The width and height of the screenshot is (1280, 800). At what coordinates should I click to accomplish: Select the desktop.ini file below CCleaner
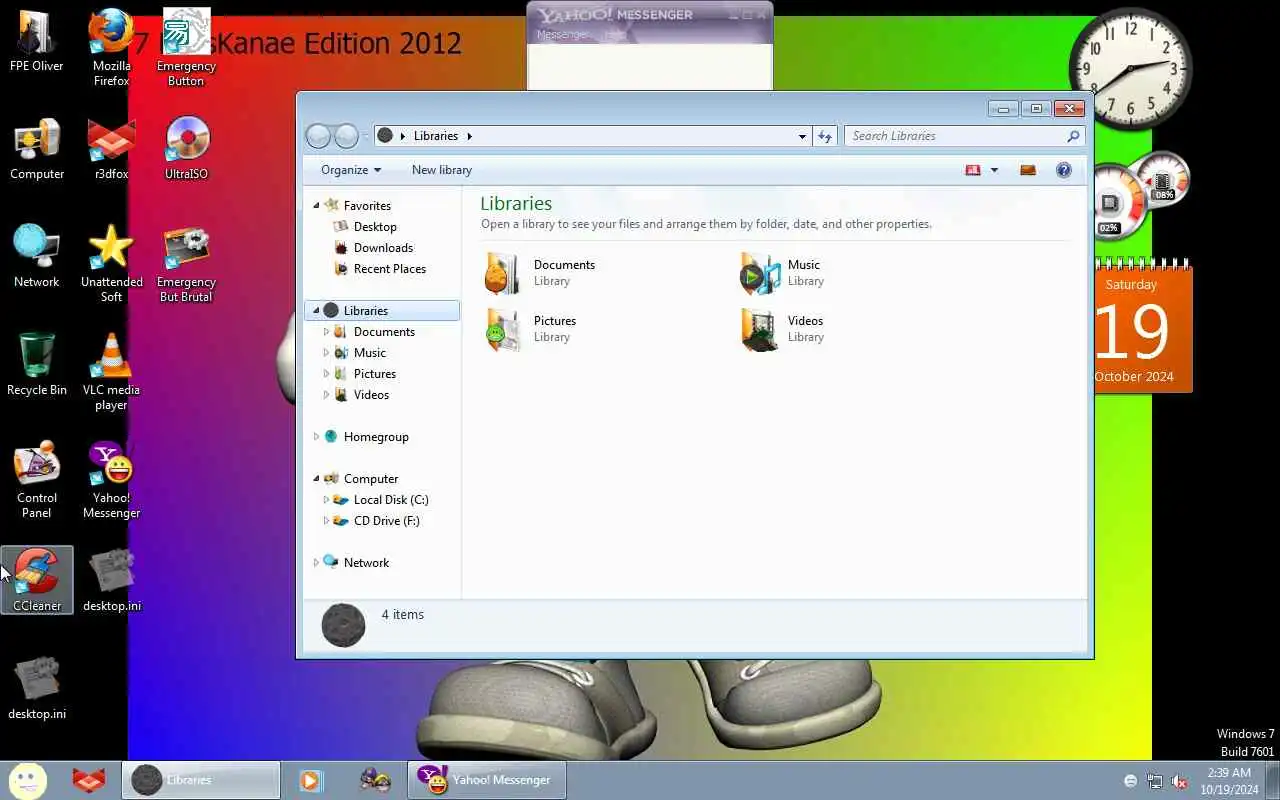pos(37,688)
